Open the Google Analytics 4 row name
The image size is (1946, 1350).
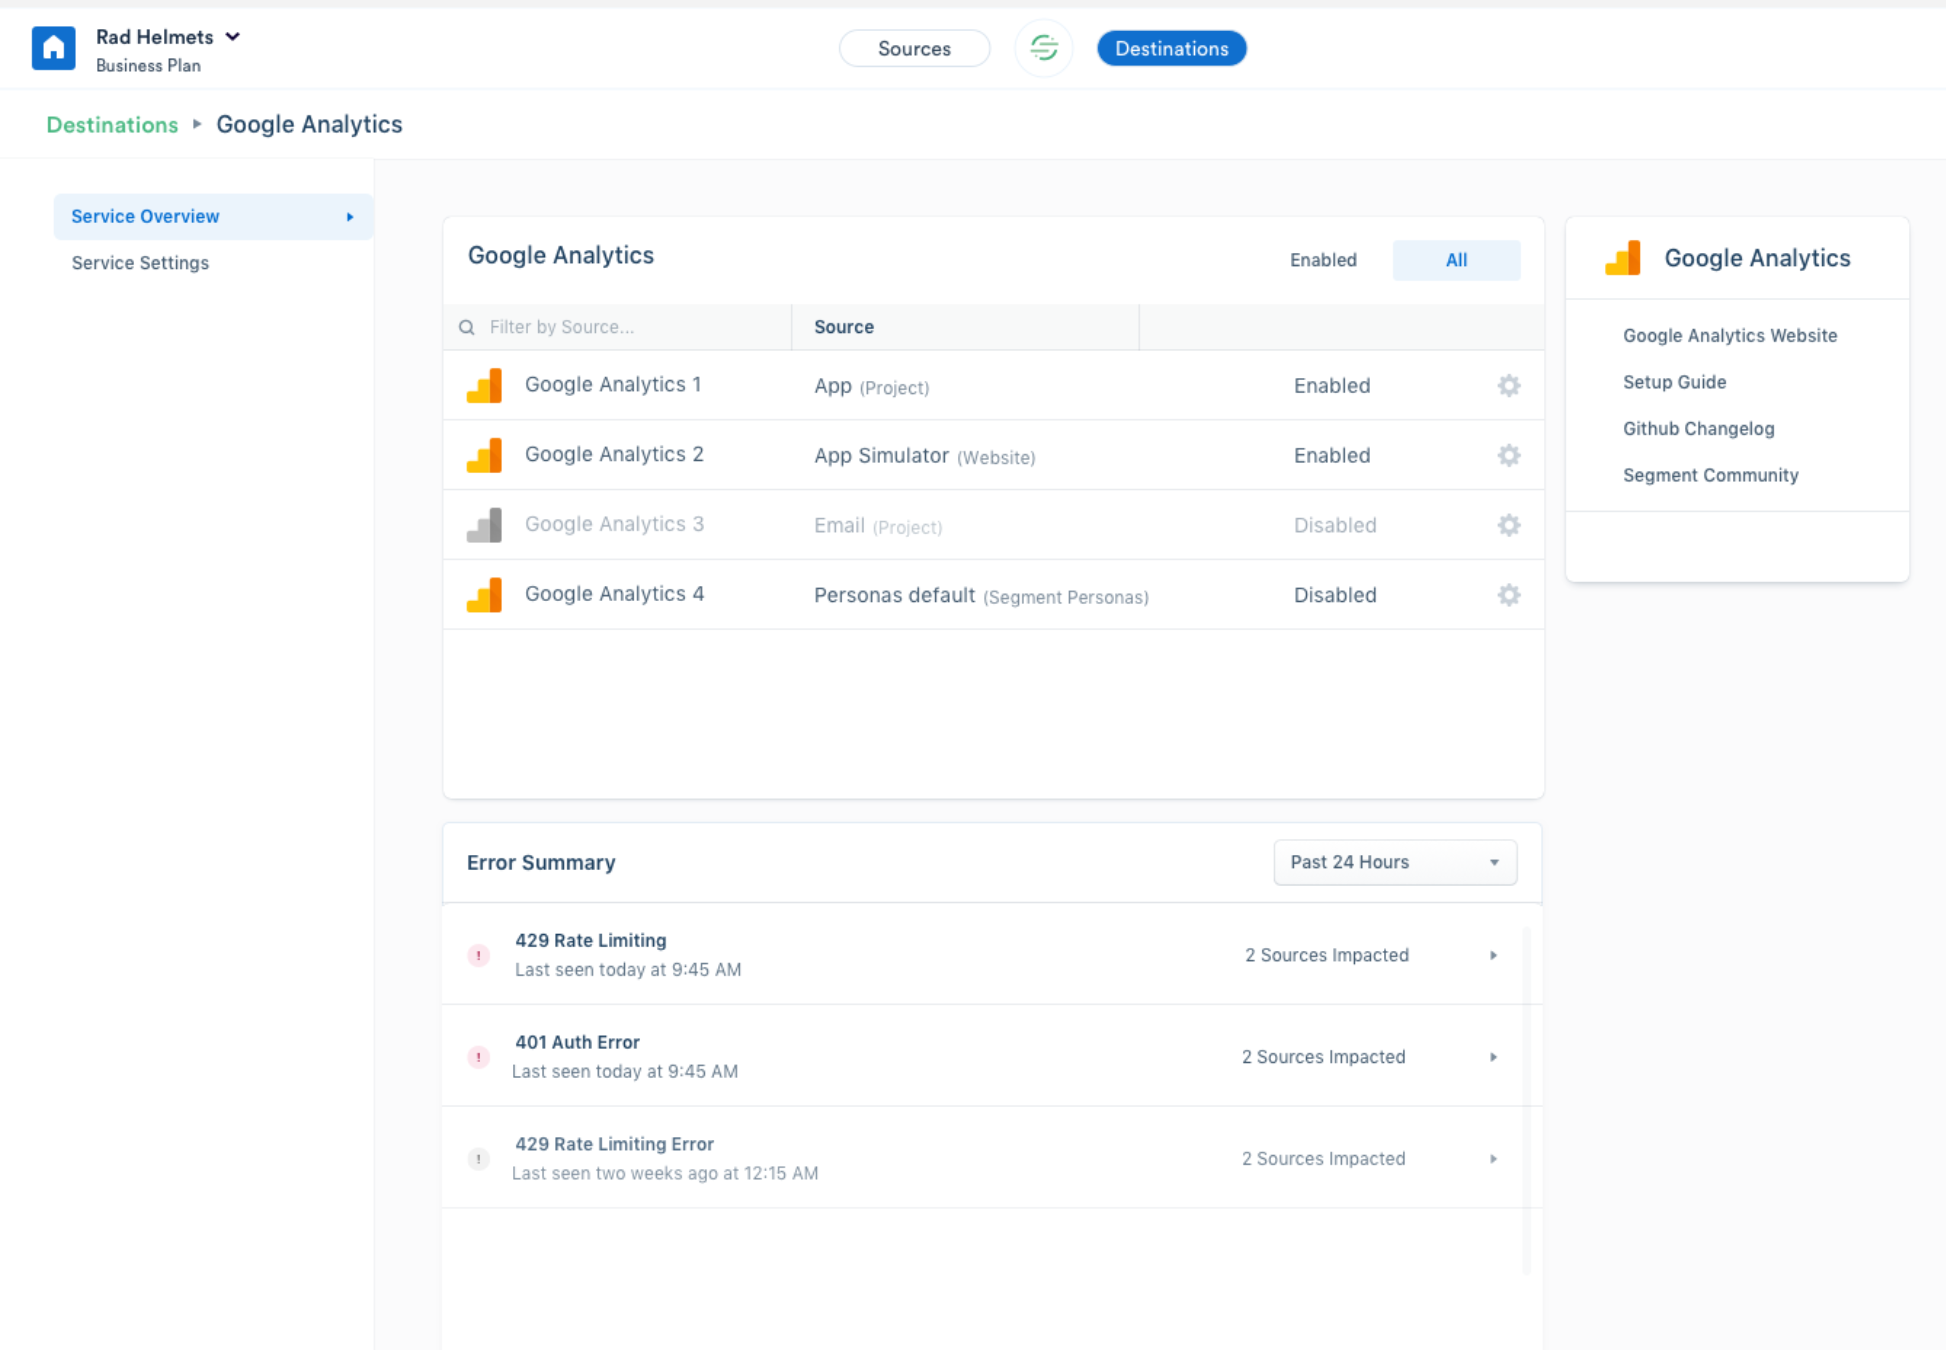pos(614,595)
